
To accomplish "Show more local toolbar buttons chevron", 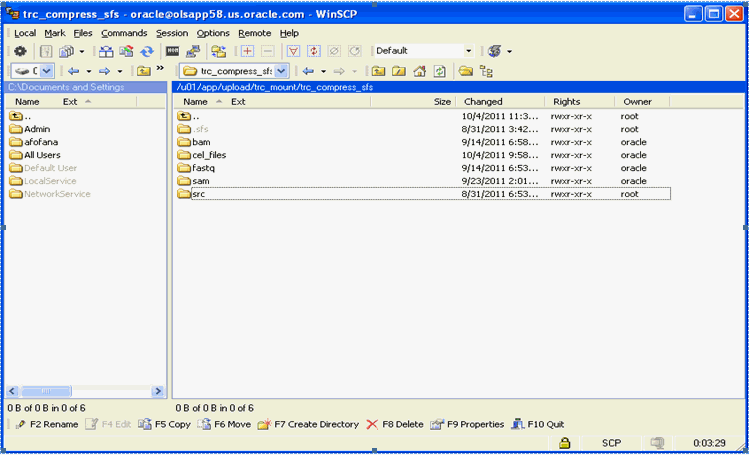I will pos(160,68).
